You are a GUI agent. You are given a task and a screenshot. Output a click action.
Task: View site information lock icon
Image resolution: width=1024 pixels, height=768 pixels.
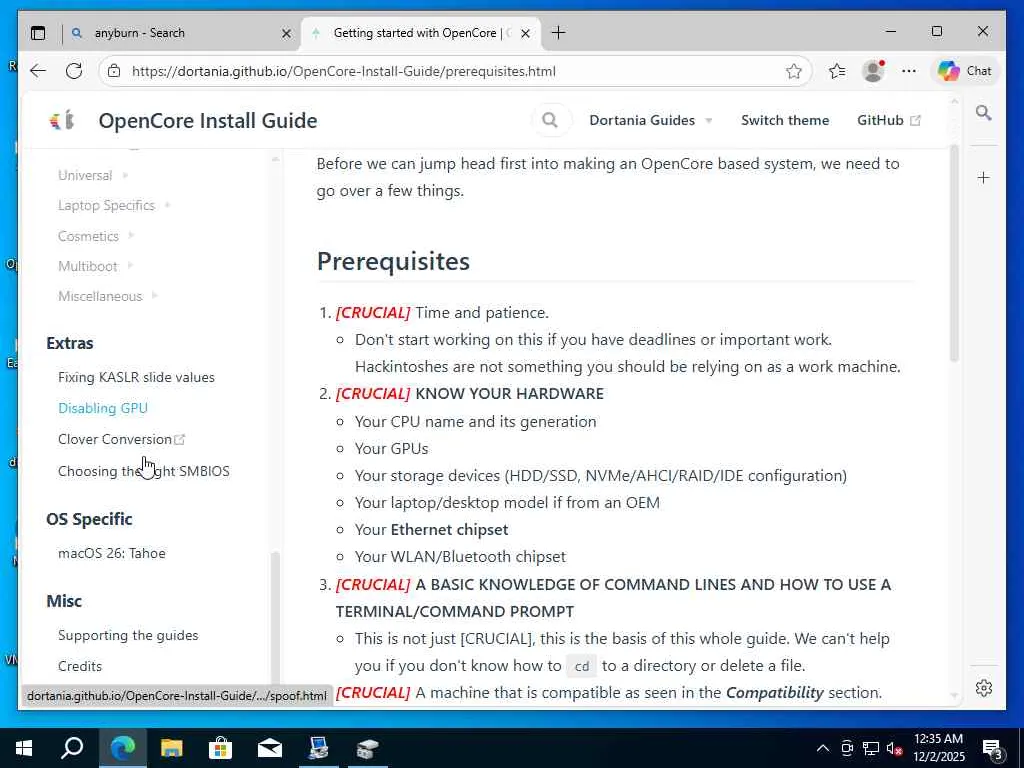click(x=114, y=71)
